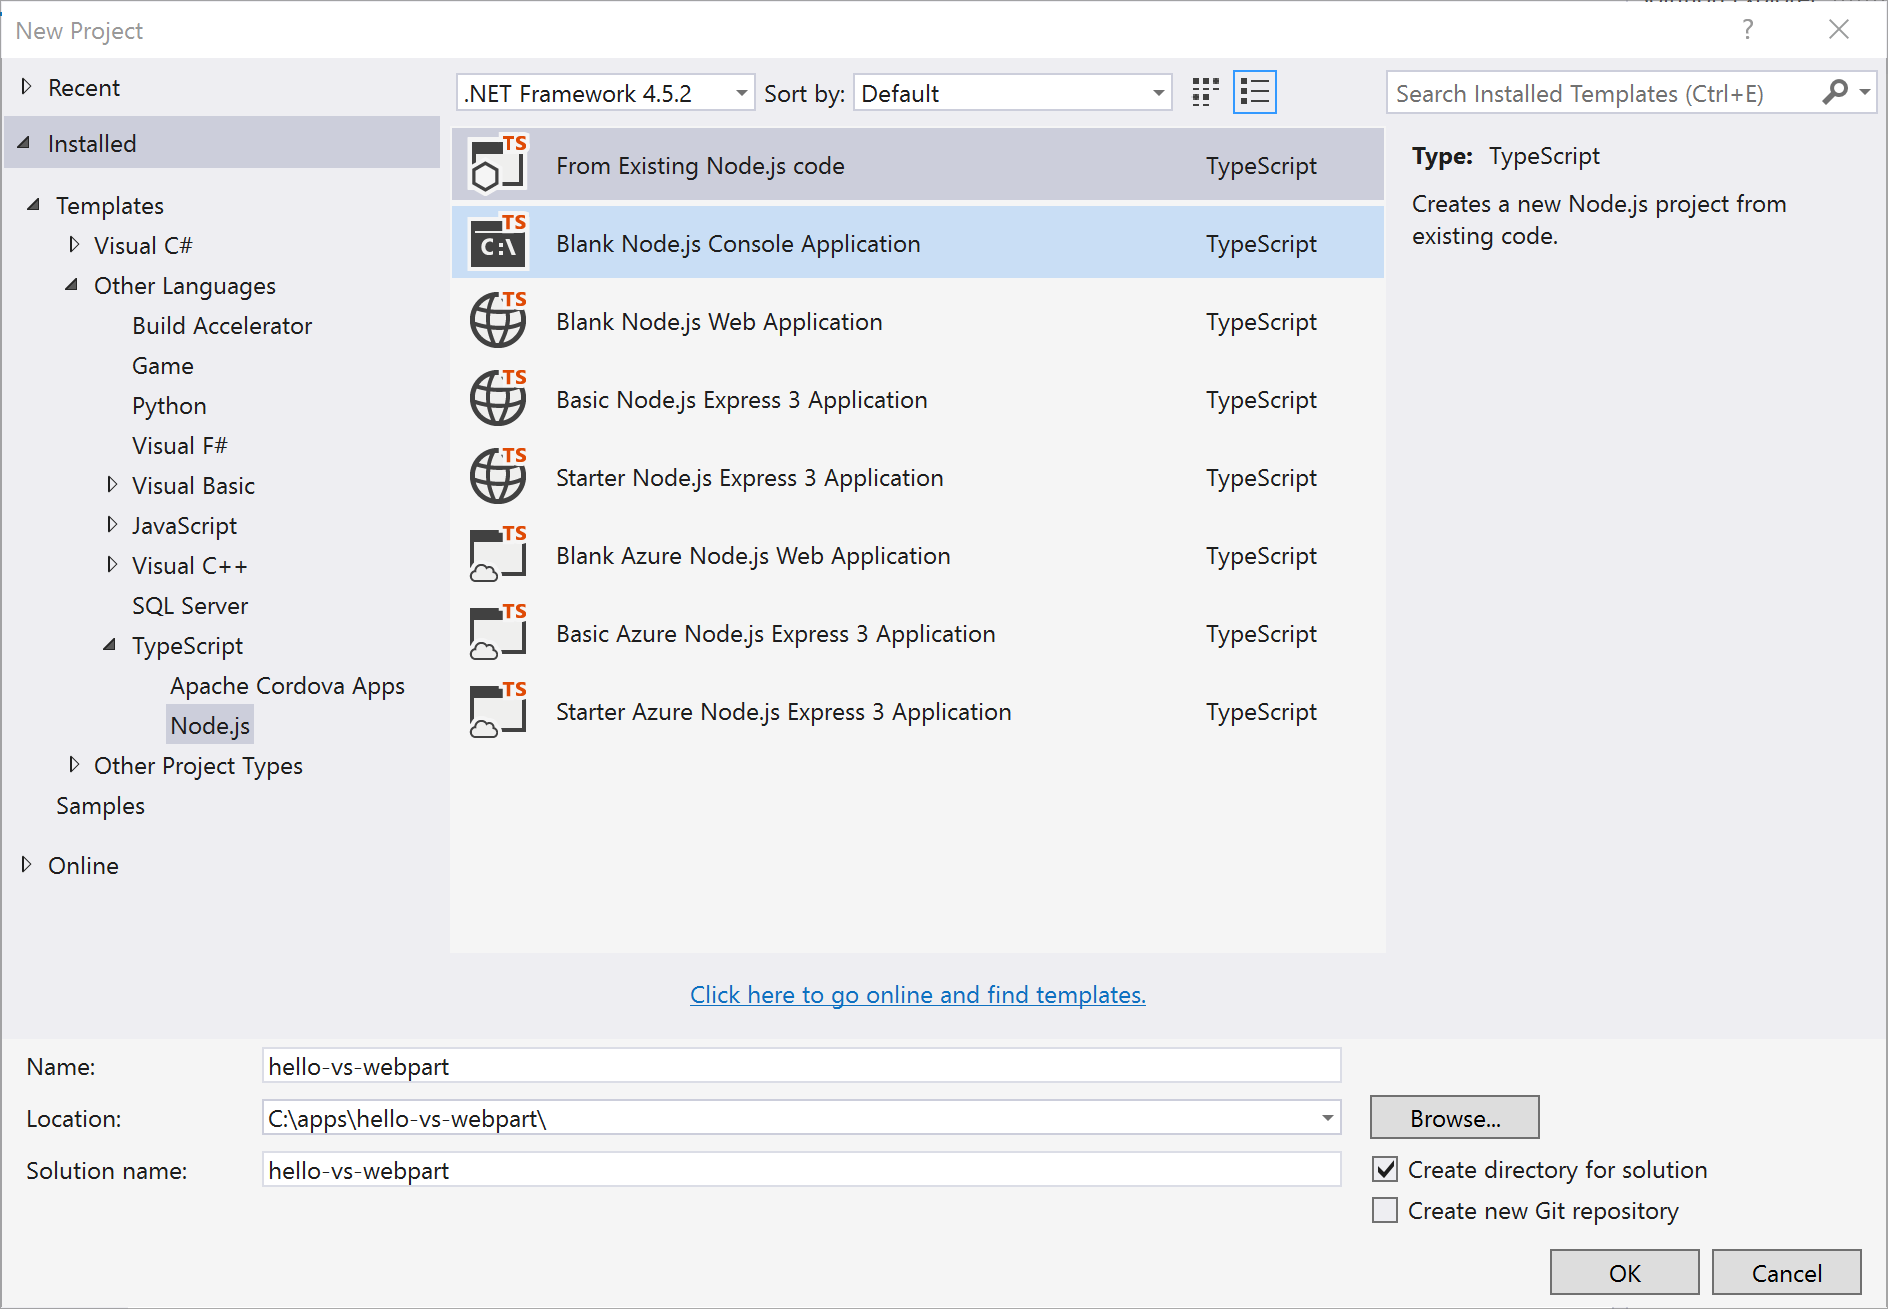The image size is (1888, 1309).
Task: Click the help question mark icon
Action: click(1748, 30)
